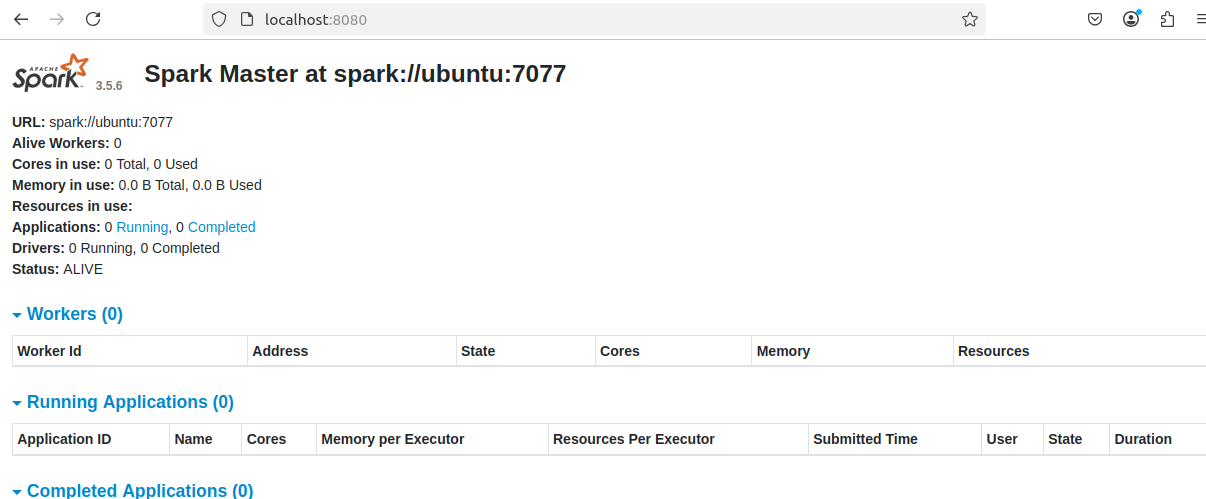This screenshot has height=499, width=1206.
Task: Sort running applications by Duration column
Action: [x=1157, y=439]
